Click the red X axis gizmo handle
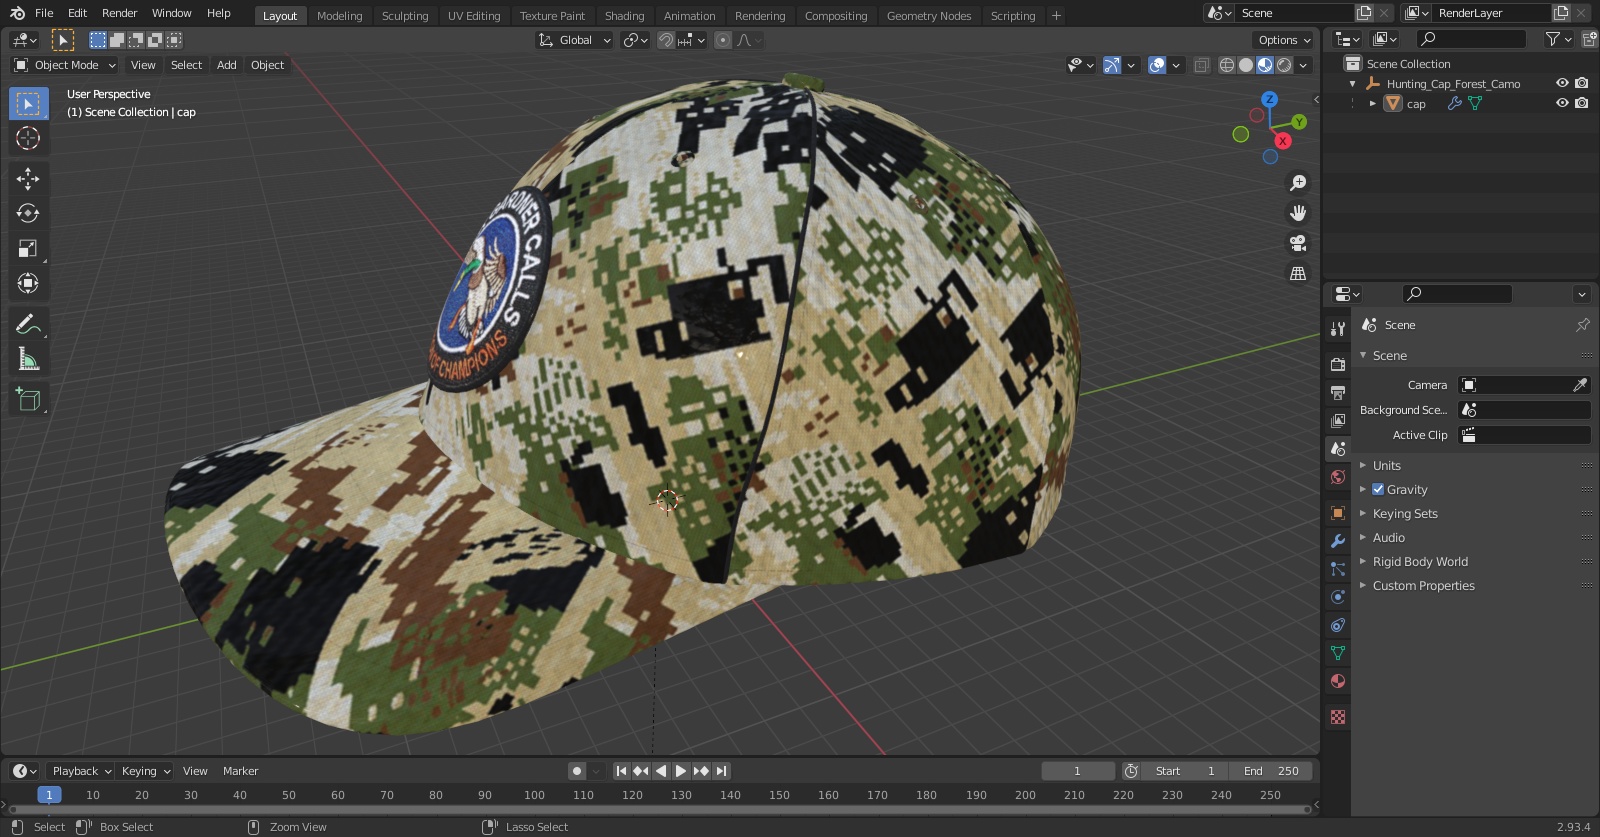 (1283, 141)
